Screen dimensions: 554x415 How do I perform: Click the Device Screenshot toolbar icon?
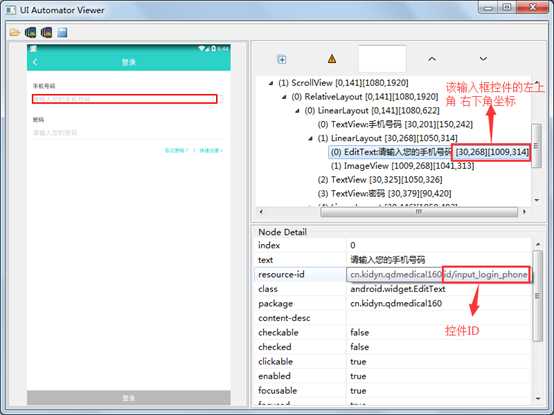(30, 32)
